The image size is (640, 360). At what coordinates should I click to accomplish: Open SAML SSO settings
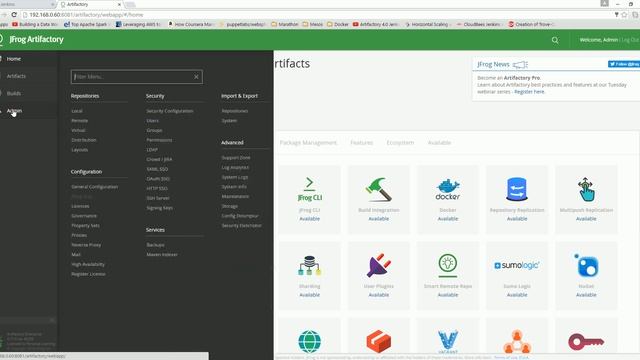click(157, 169)
